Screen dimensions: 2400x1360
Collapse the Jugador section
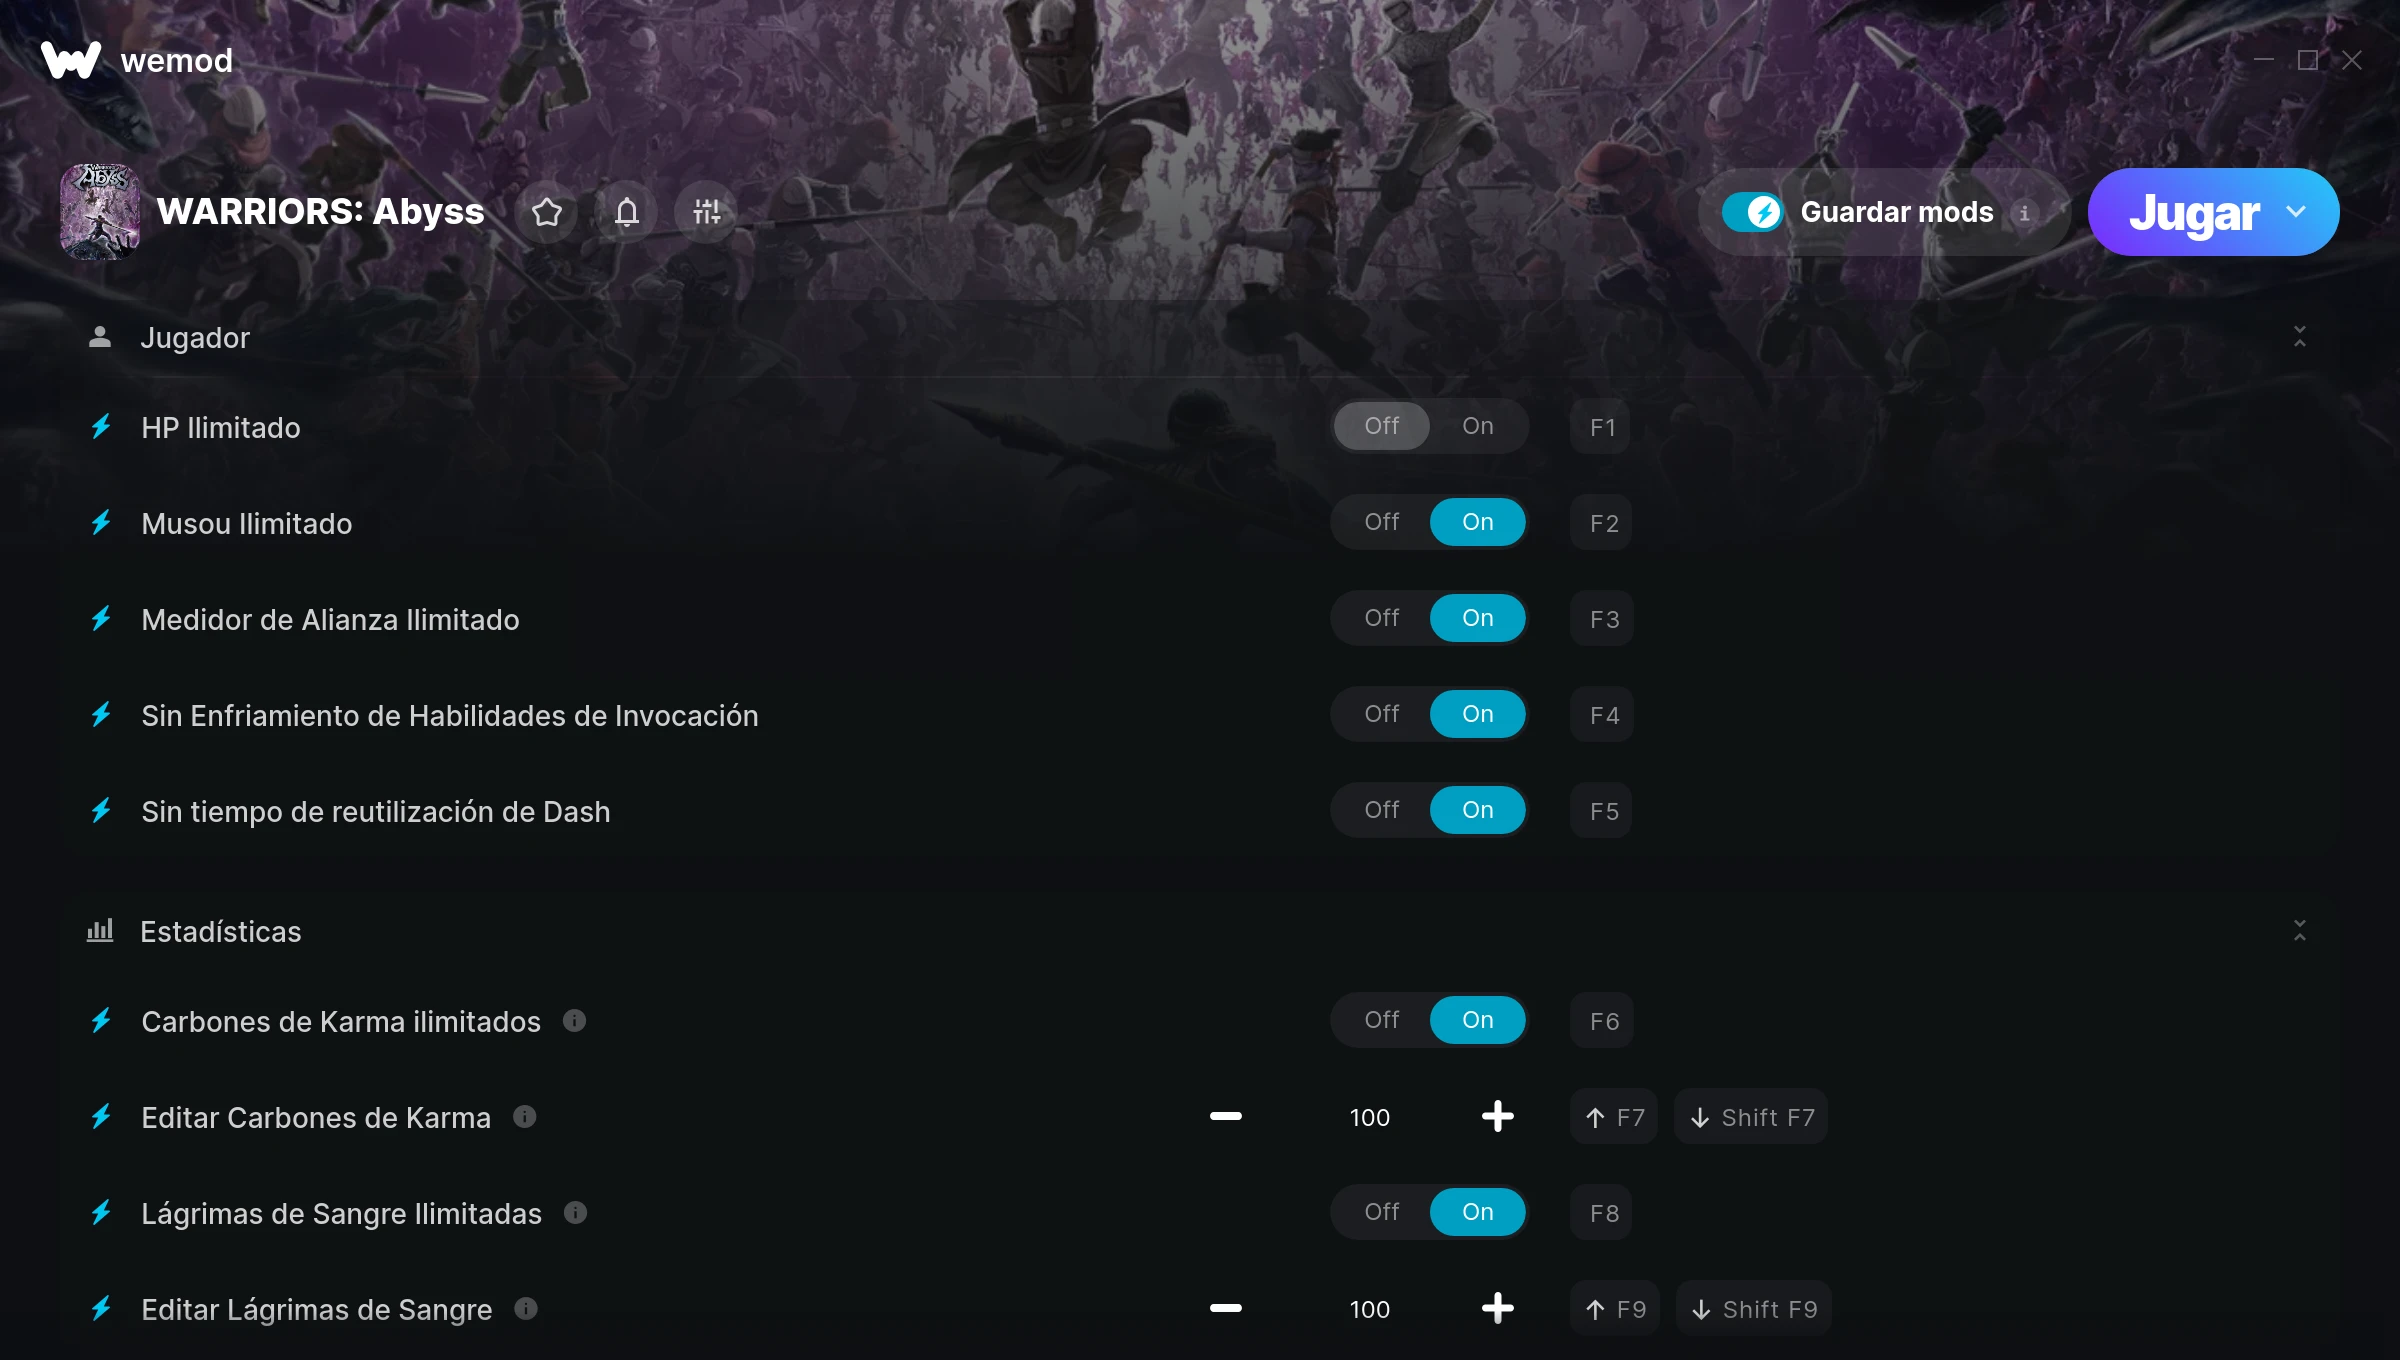[2299, 337]
